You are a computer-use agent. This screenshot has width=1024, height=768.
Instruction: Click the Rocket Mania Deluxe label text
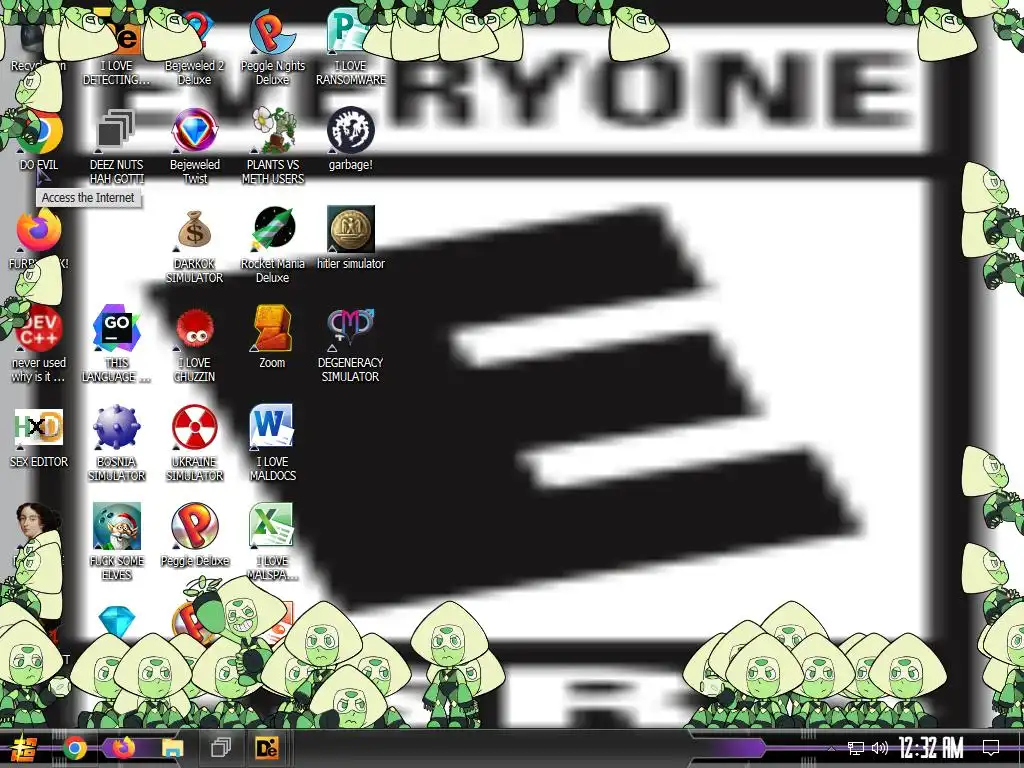coord(272,270)
